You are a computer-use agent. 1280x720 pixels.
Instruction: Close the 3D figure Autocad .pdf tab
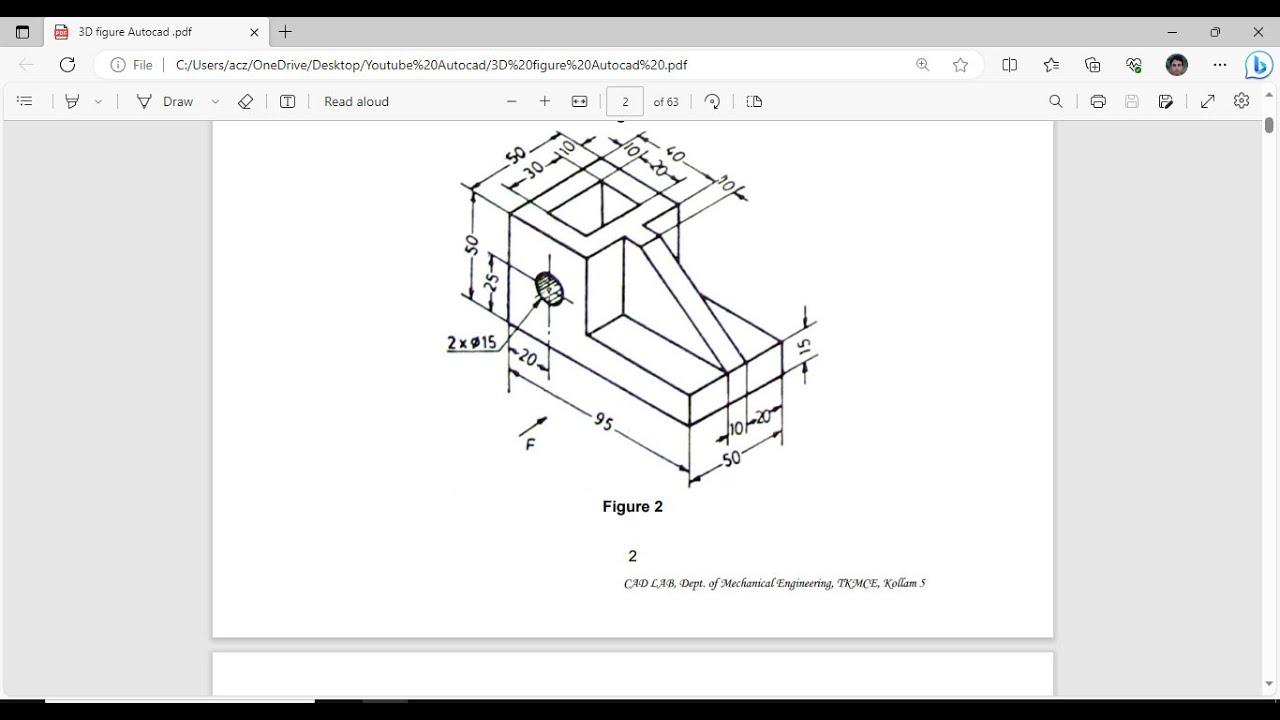coord(254,32)
